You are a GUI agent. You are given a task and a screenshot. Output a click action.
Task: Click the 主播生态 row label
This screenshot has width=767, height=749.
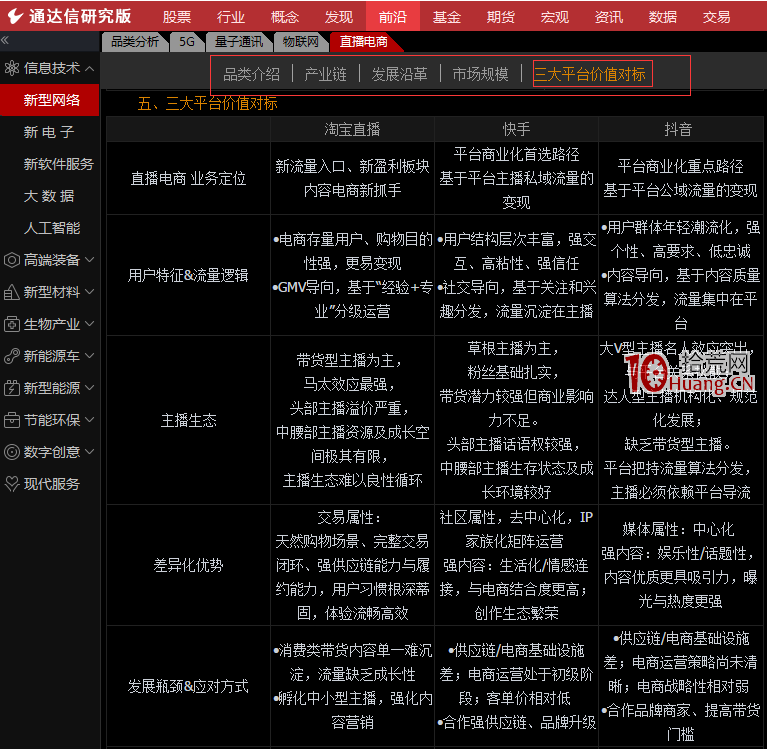(188, 420)
